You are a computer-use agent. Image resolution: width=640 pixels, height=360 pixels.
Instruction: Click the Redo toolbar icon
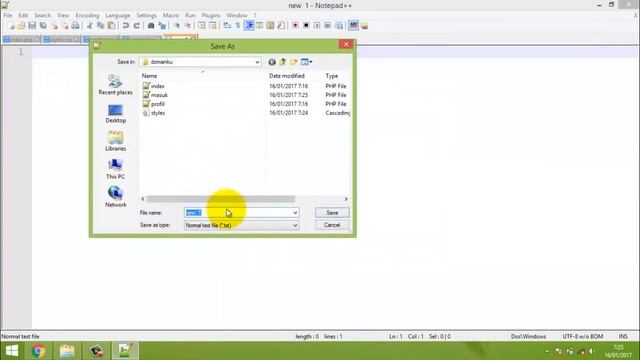click(137, 26)
